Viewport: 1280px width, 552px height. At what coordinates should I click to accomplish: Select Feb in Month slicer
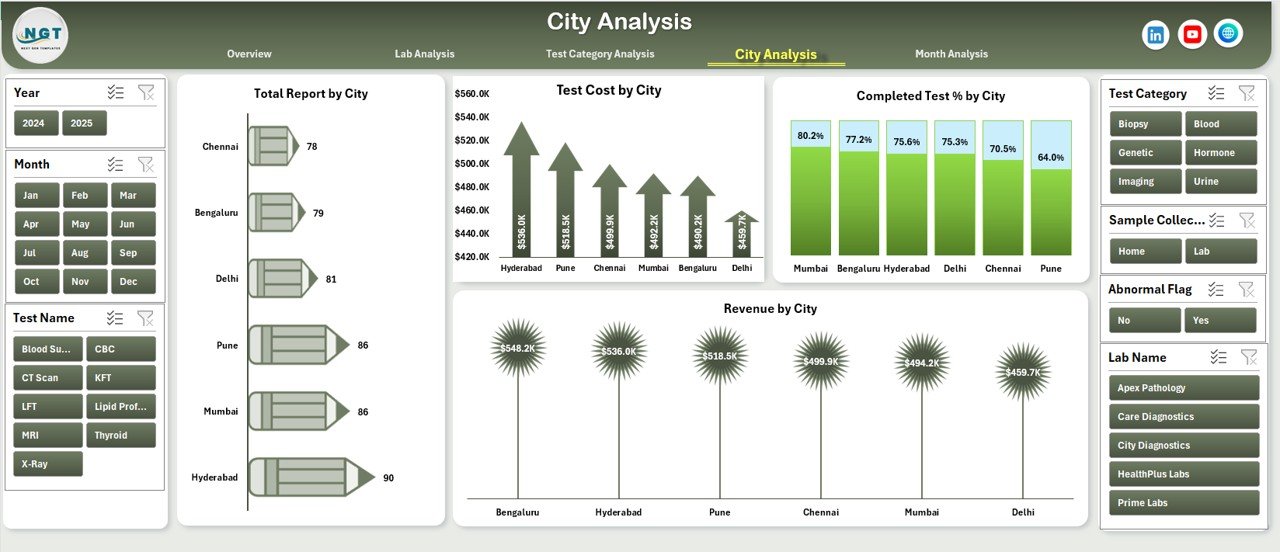[x=85, y=195]
